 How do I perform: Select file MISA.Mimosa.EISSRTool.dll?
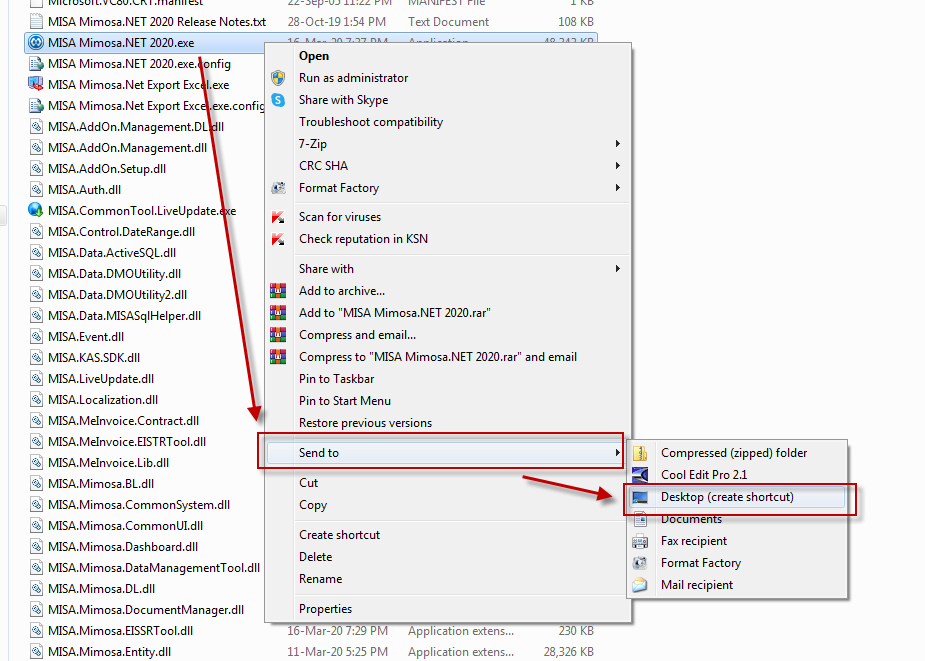(120, 630)
